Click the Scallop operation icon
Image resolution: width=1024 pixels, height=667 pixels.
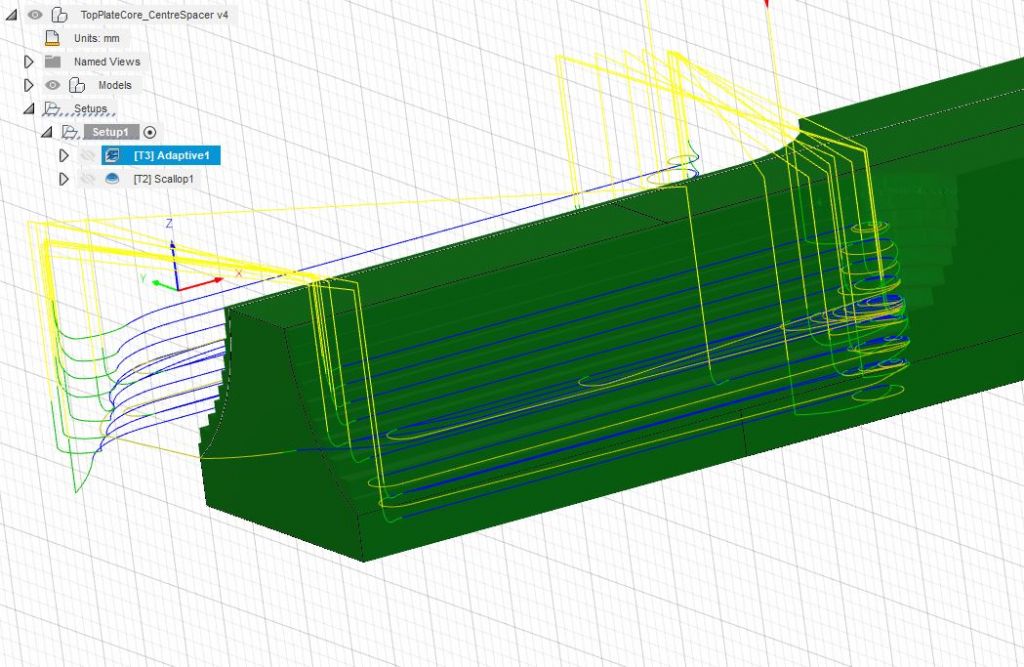(x=112, y=178)
